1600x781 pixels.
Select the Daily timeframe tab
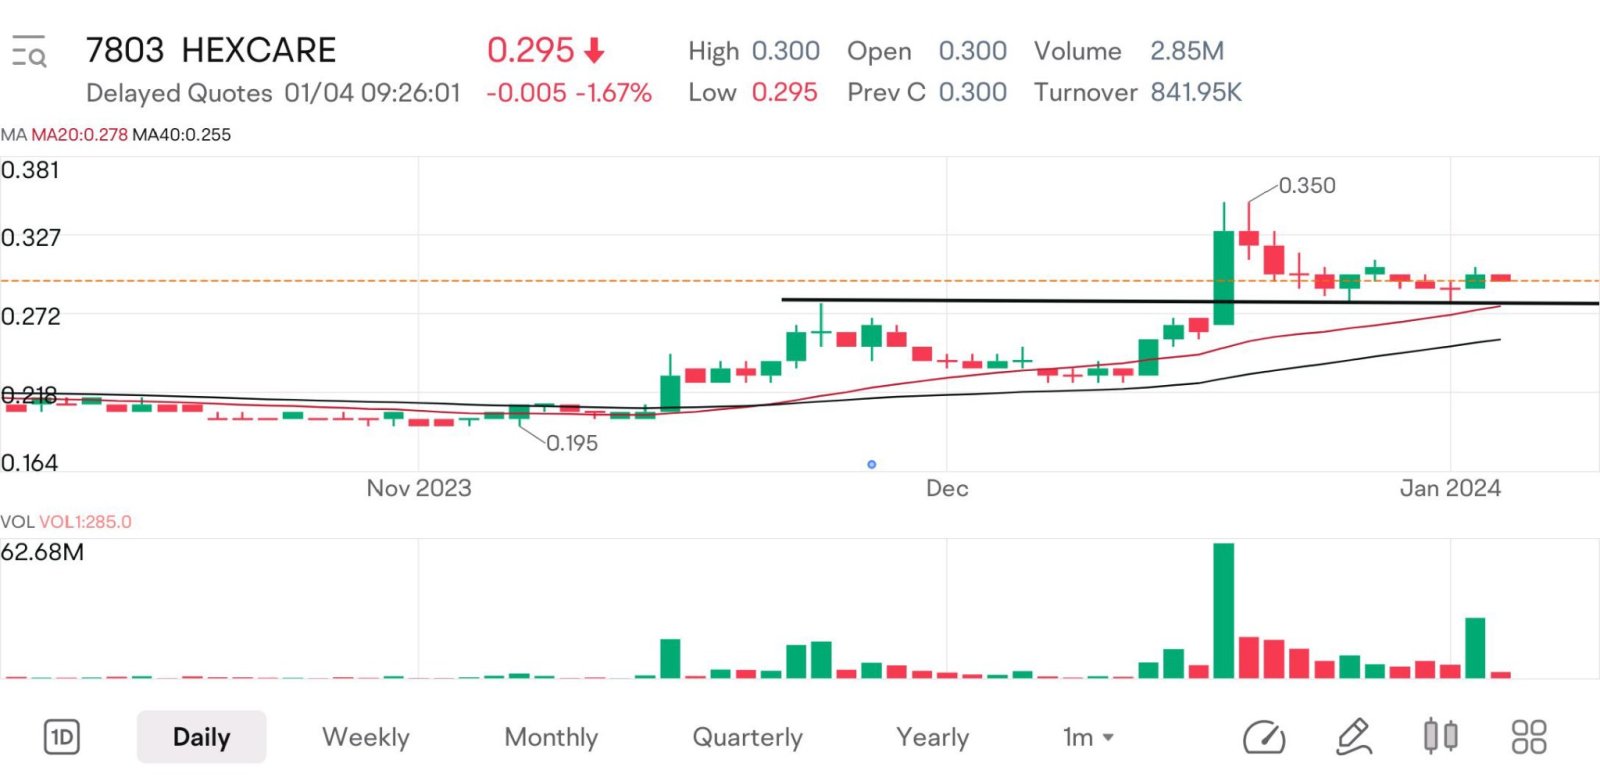click(201, 737)
